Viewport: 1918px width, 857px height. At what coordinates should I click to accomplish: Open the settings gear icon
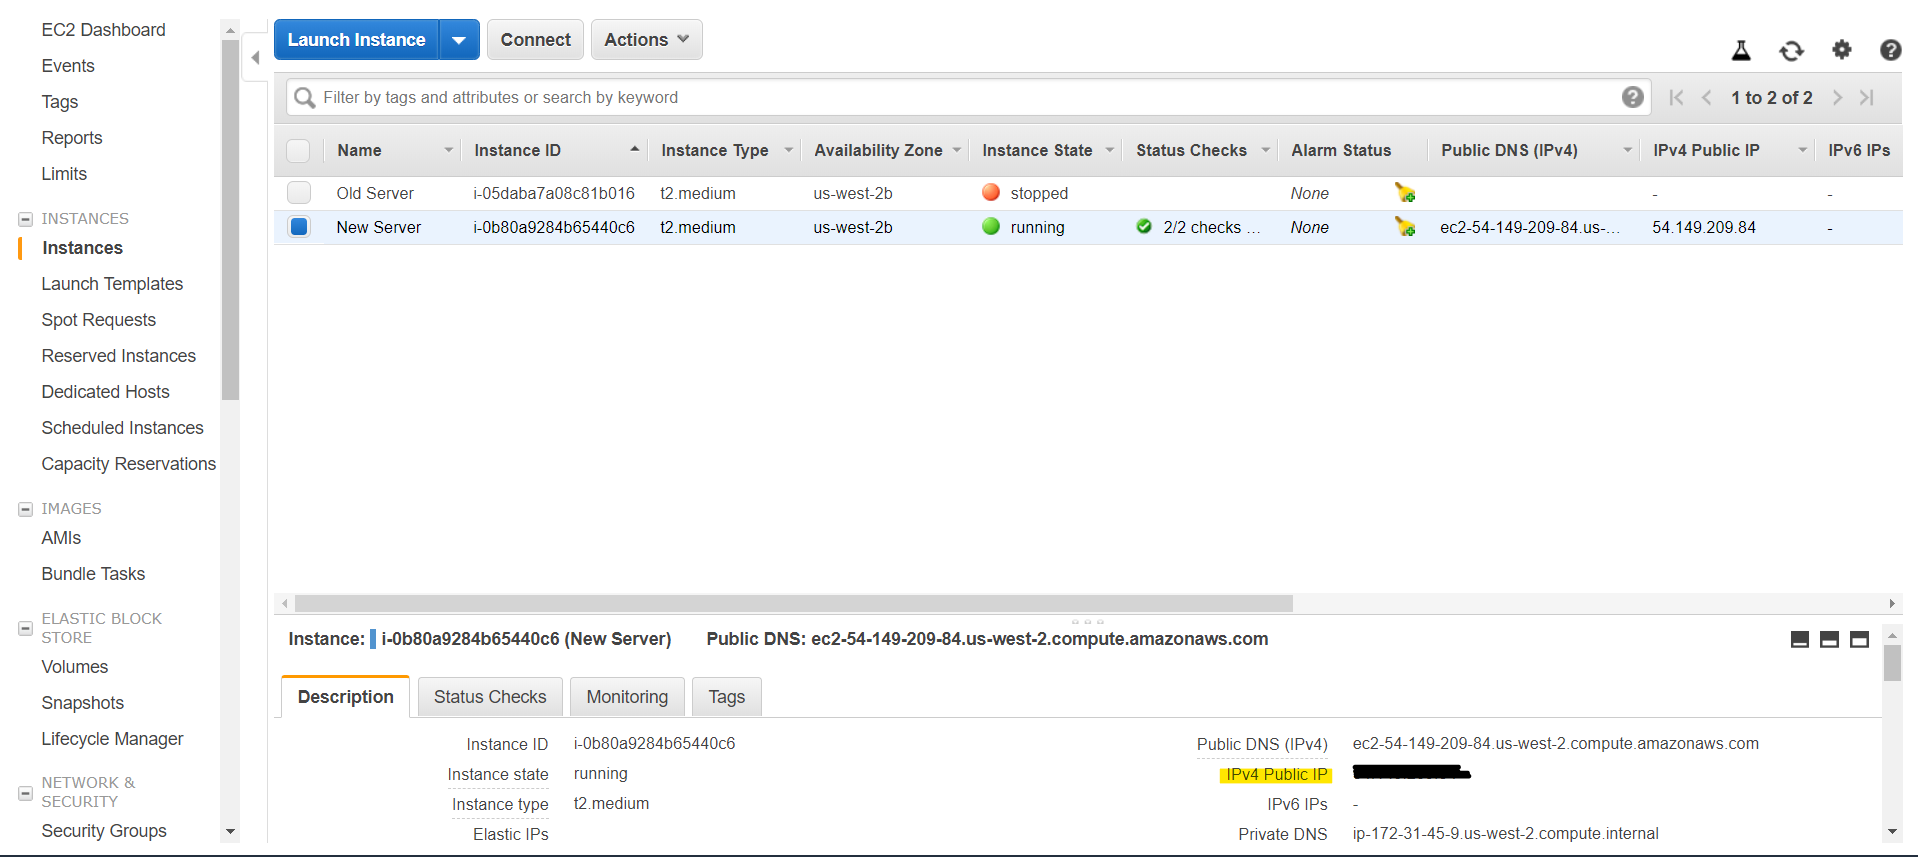[x=1841, y=49]
